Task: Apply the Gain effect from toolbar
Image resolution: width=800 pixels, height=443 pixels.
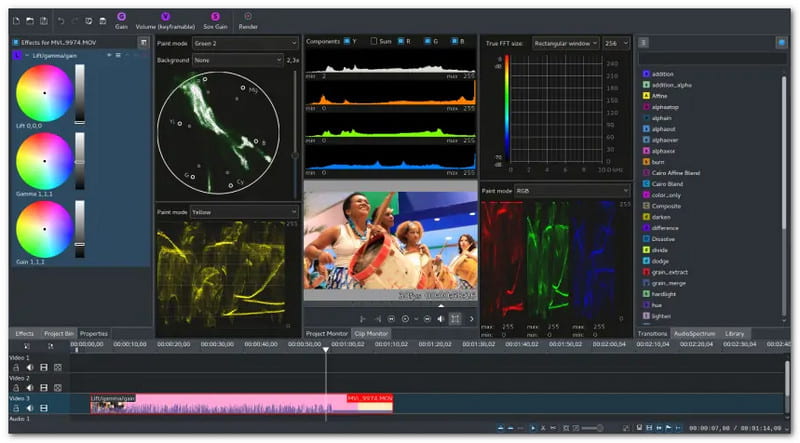Action: 121,21
